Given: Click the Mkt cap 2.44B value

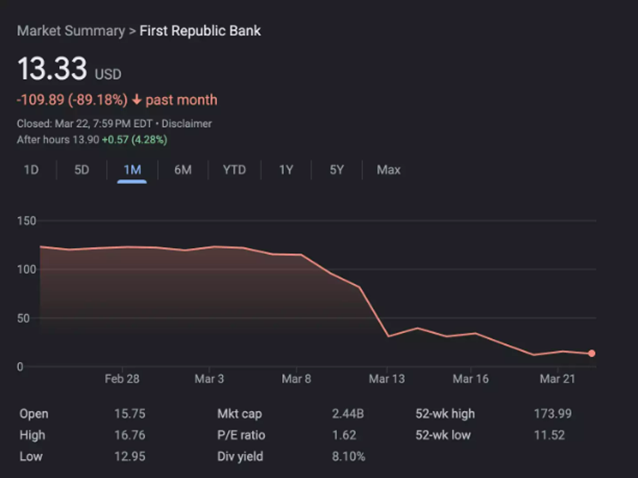Looking at the screenshot, I should (x=348, y=413).
